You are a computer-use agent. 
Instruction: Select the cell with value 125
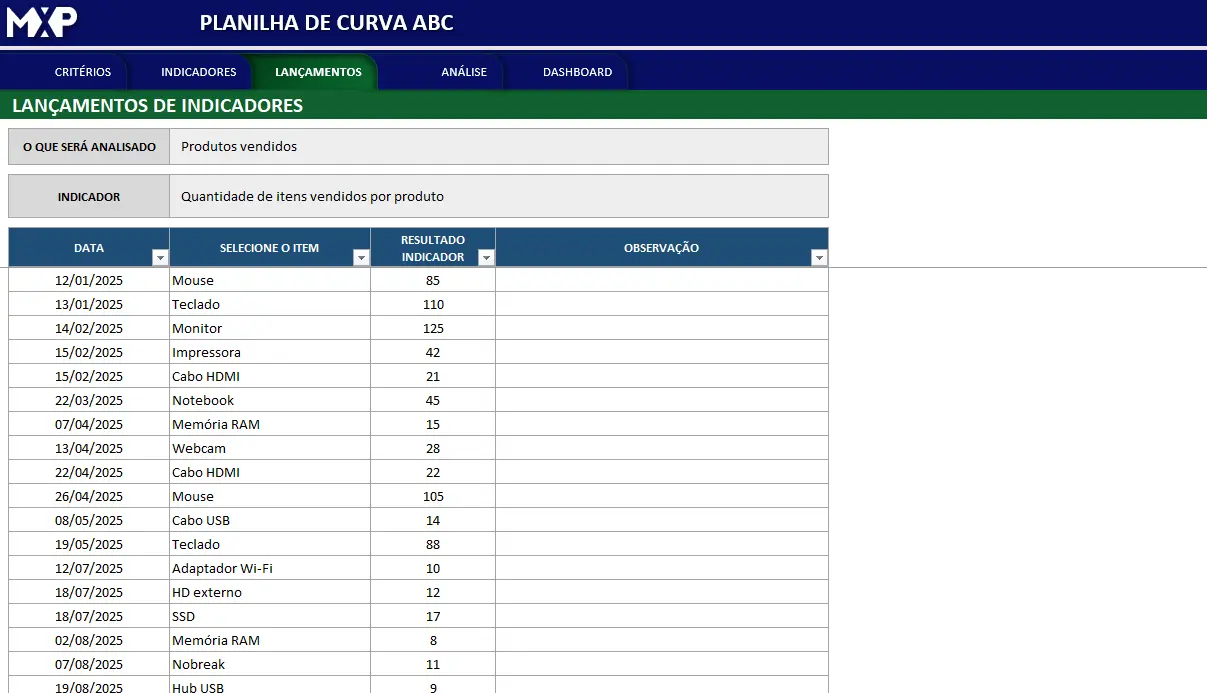432,328
